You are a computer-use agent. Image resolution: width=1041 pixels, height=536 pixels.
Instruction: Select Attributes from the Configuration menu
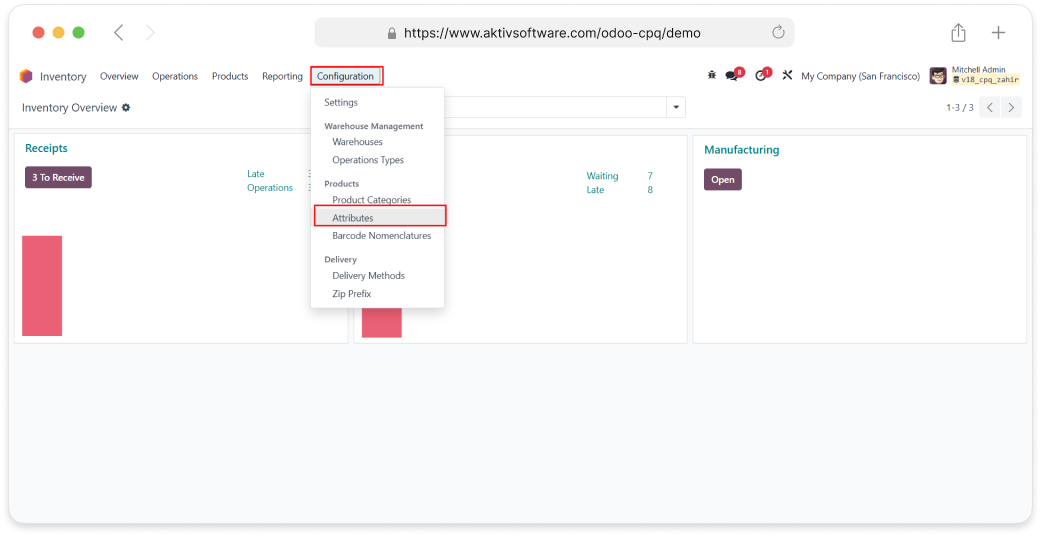click(353, 218)
